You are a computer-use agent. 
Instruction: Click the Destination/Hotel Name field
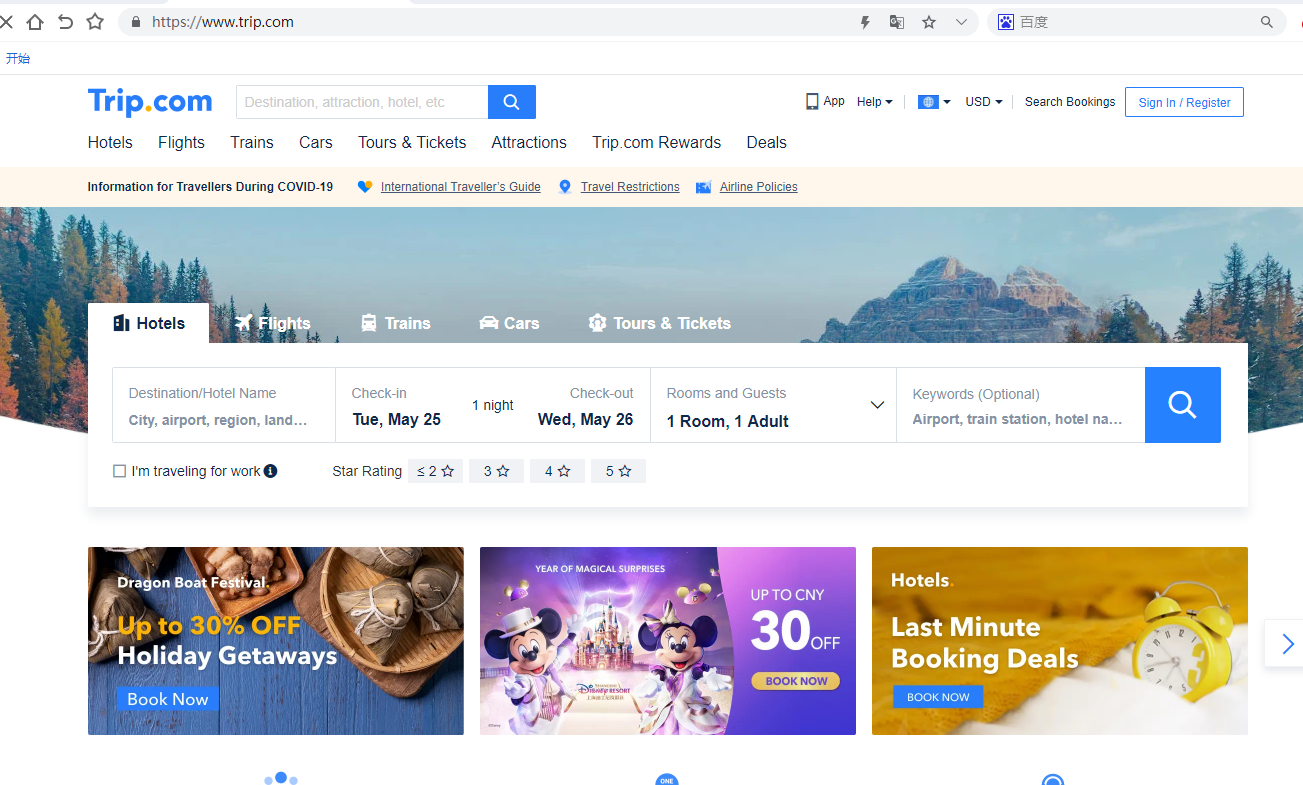pos(224,405)
